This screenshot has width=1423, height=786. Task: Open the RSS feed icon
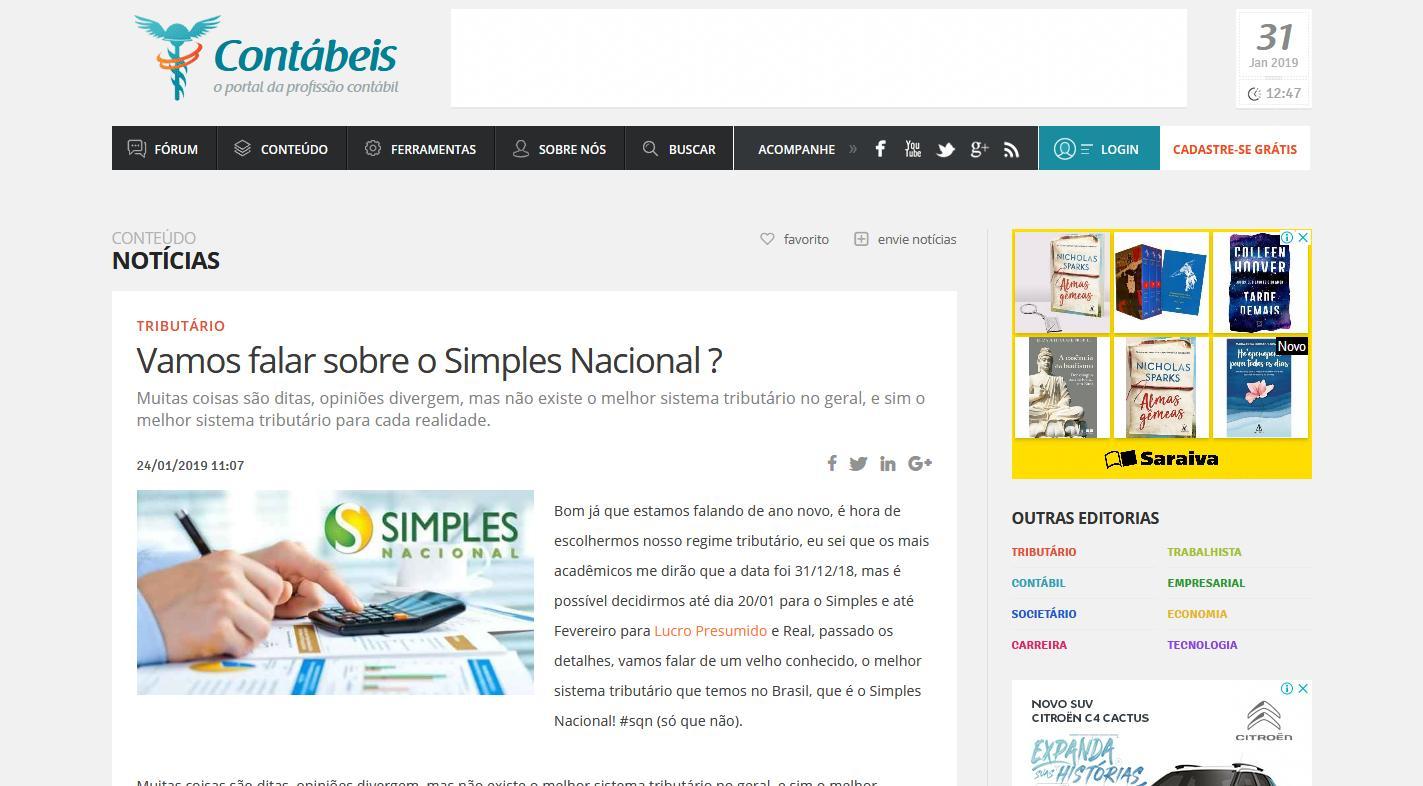(1012, 150)
